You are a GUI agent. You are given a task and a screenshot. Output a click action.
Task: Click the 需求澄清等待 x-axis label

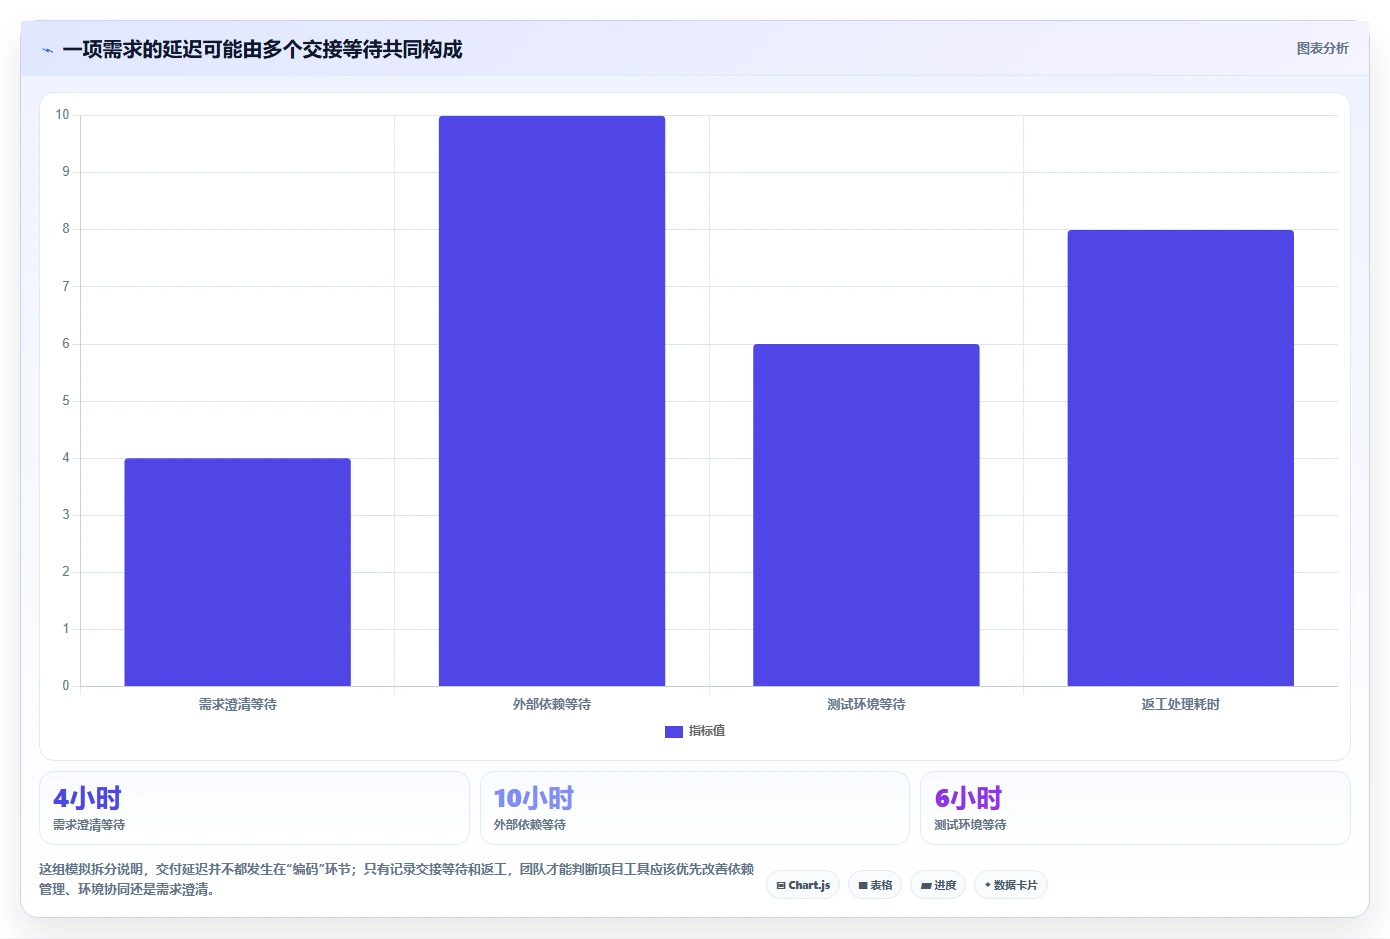click(x=237, y=705)
